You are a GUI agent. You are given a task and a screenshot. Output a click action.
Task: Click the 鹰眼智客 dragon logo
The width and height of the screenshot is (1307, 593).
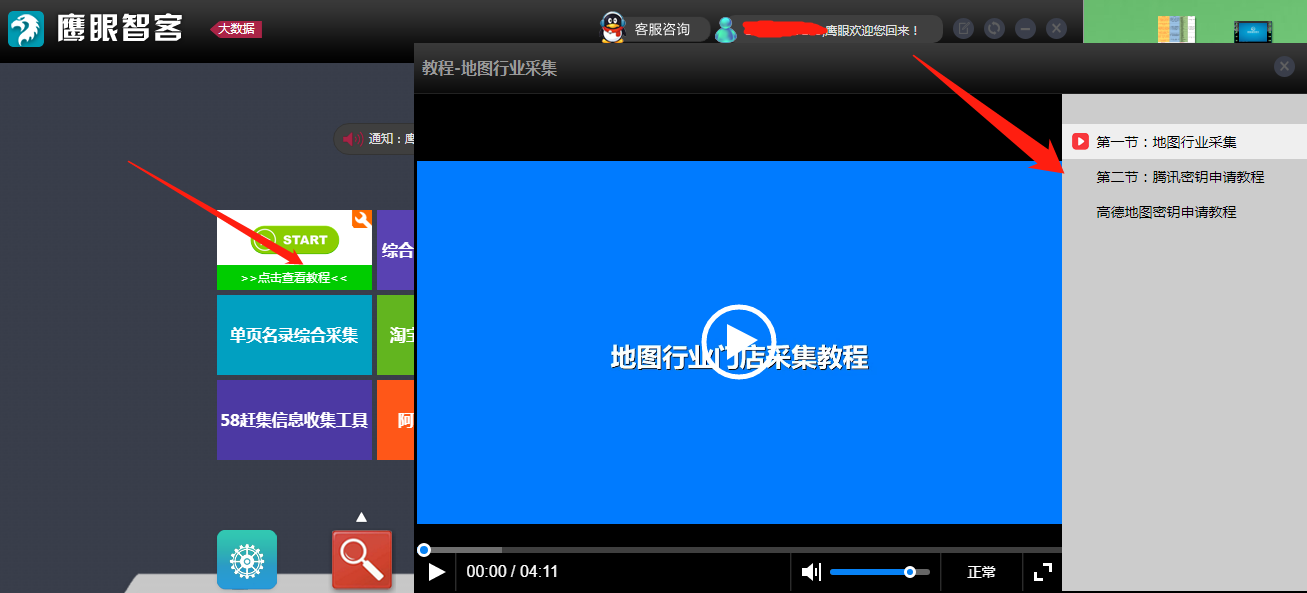click(x=26, y=27)
